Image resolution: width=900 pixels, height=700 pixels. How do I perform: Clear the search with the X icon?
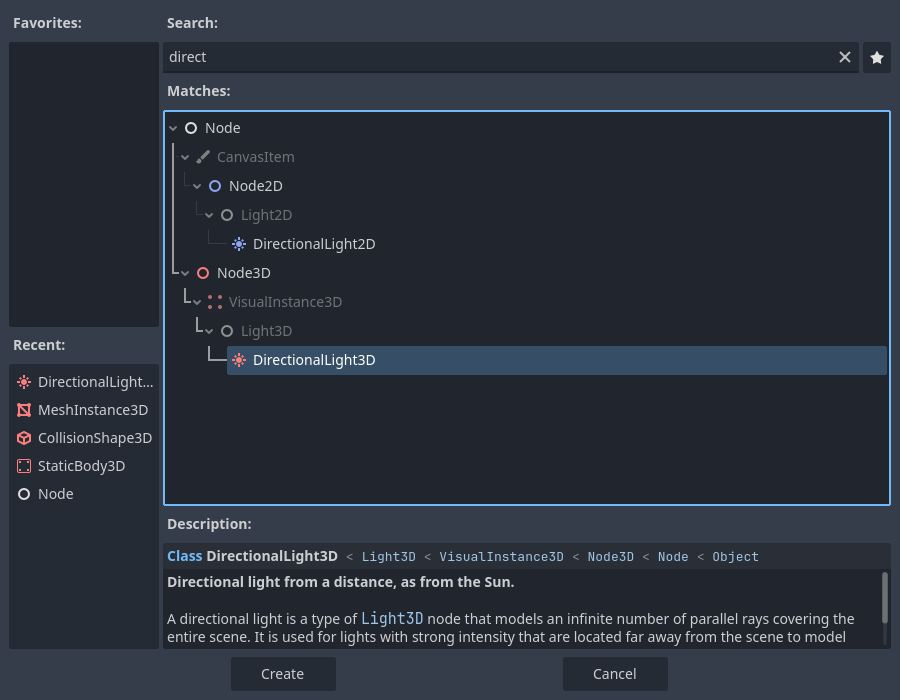tap(845, 57)
